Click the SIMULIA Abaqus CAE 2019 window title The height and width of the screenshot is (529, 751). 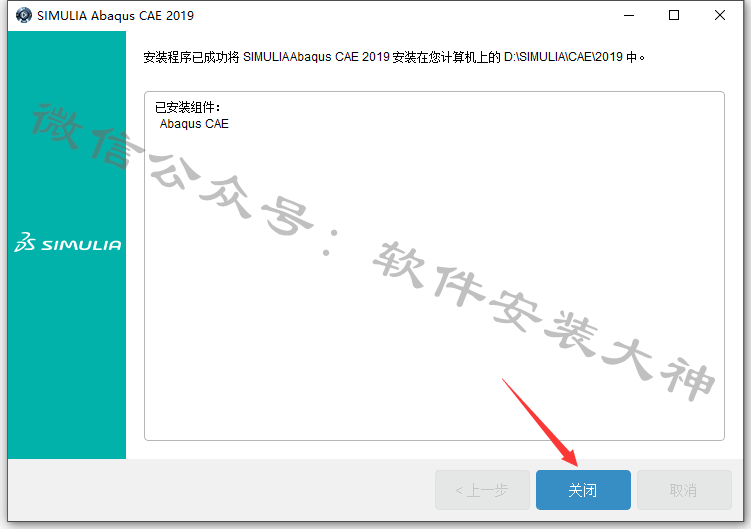click(115, 15)
